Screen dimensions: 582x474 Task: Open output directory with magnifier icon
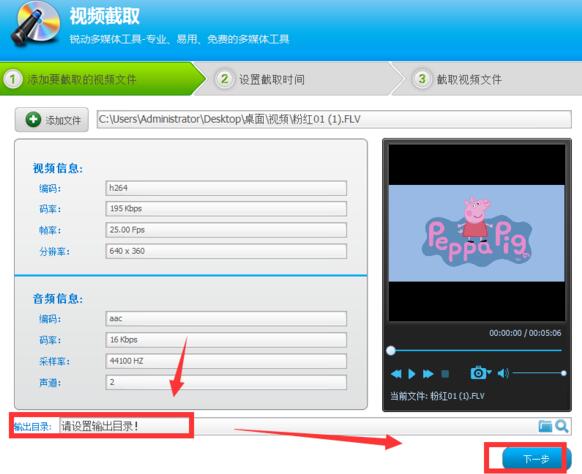point(562,426)
